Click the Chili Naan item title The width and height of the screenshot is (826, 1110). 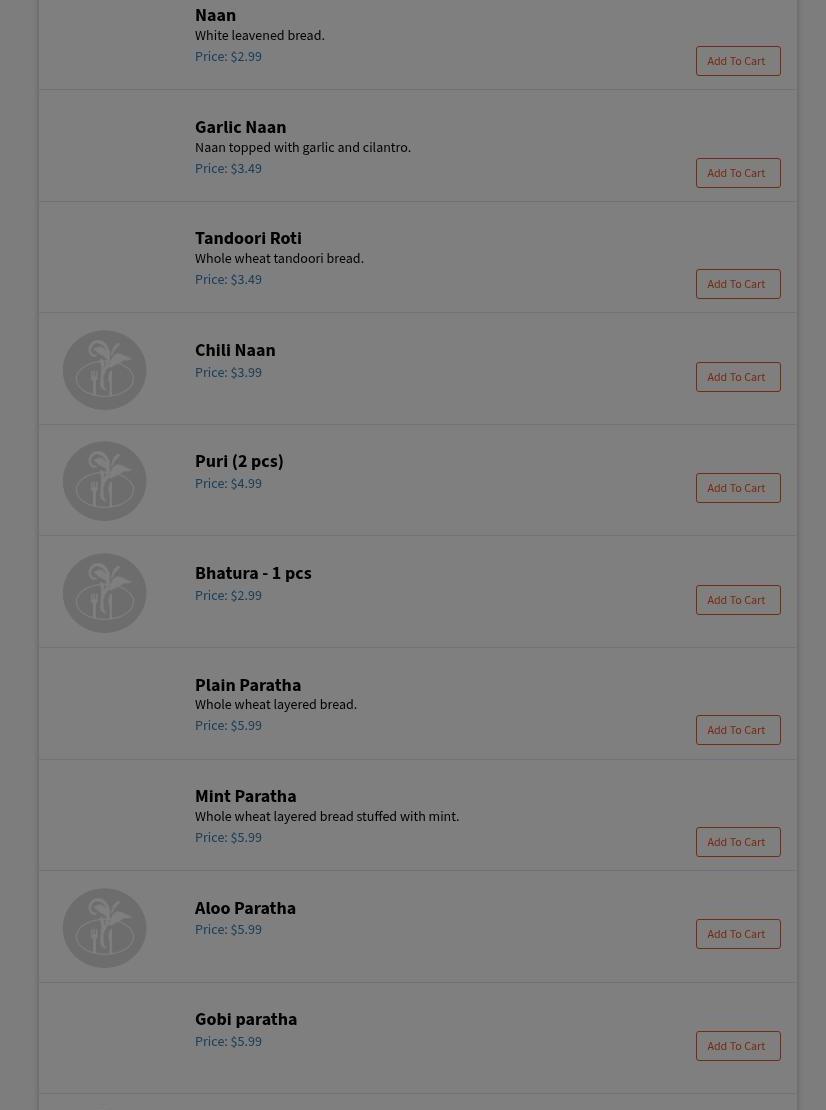235,350
